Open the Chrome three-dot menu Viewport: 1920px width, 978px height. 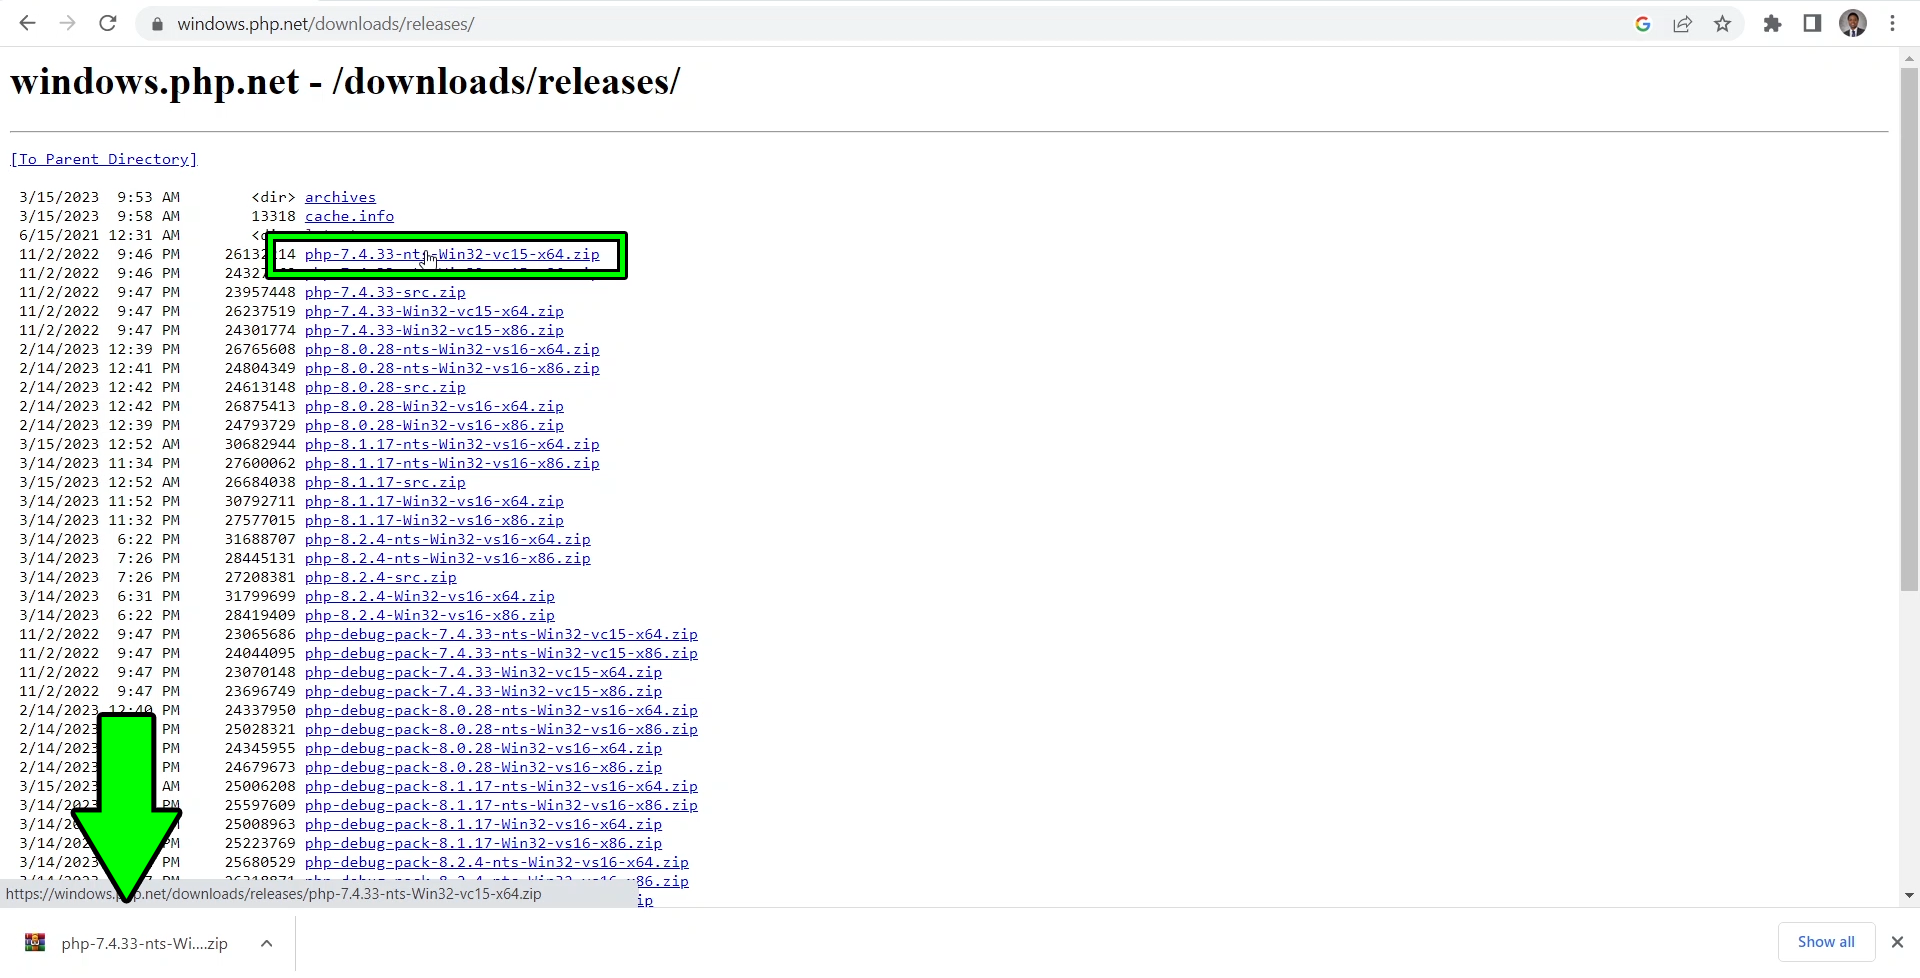tap(1894, 23)
